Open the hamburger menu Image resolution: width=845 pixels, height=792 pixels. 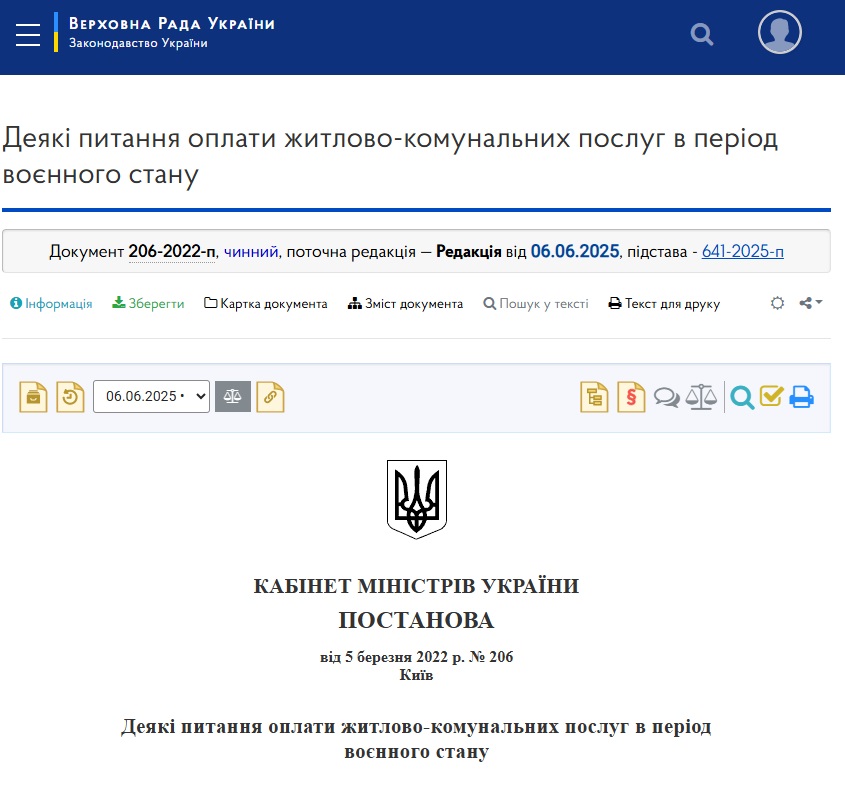[x=28, y=33]
